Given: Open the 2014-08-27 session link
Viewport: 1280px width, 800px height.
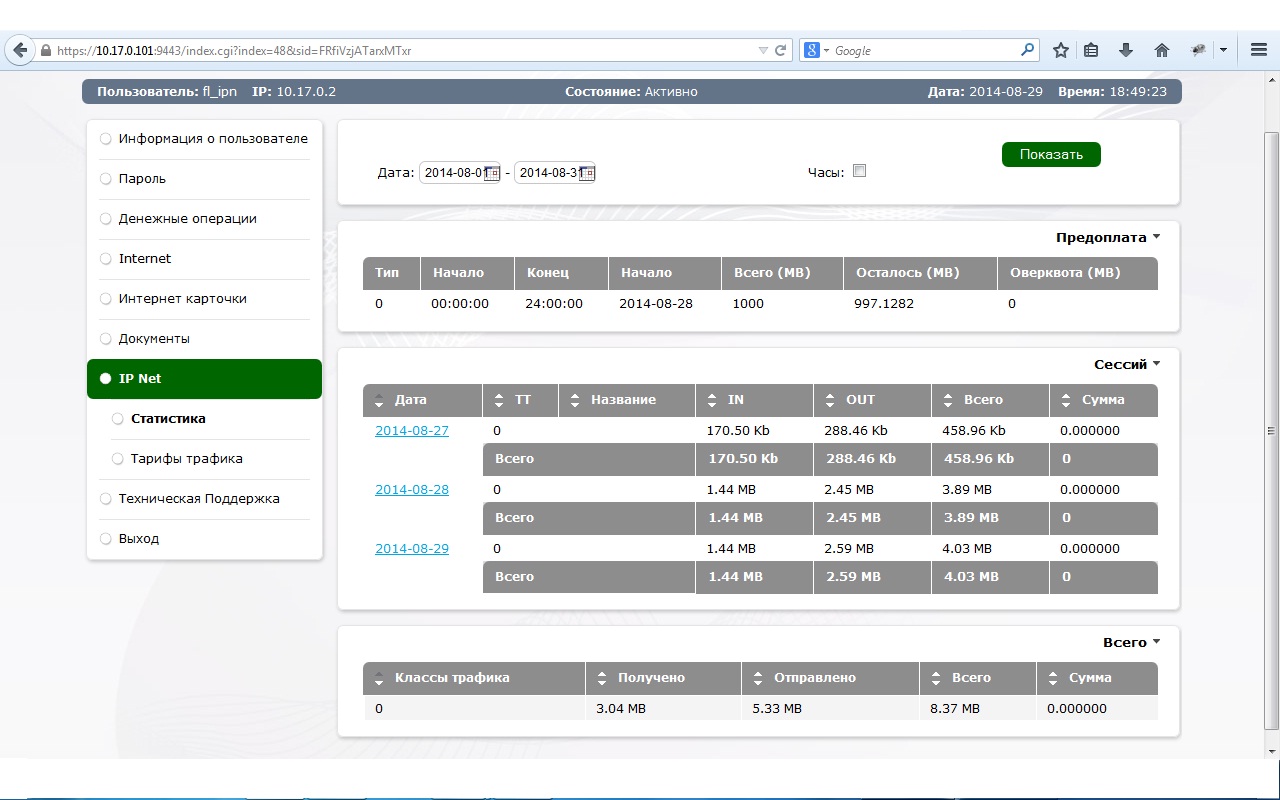Looking at the screenshot, I should pyautogui.click(x=412, y=431).
